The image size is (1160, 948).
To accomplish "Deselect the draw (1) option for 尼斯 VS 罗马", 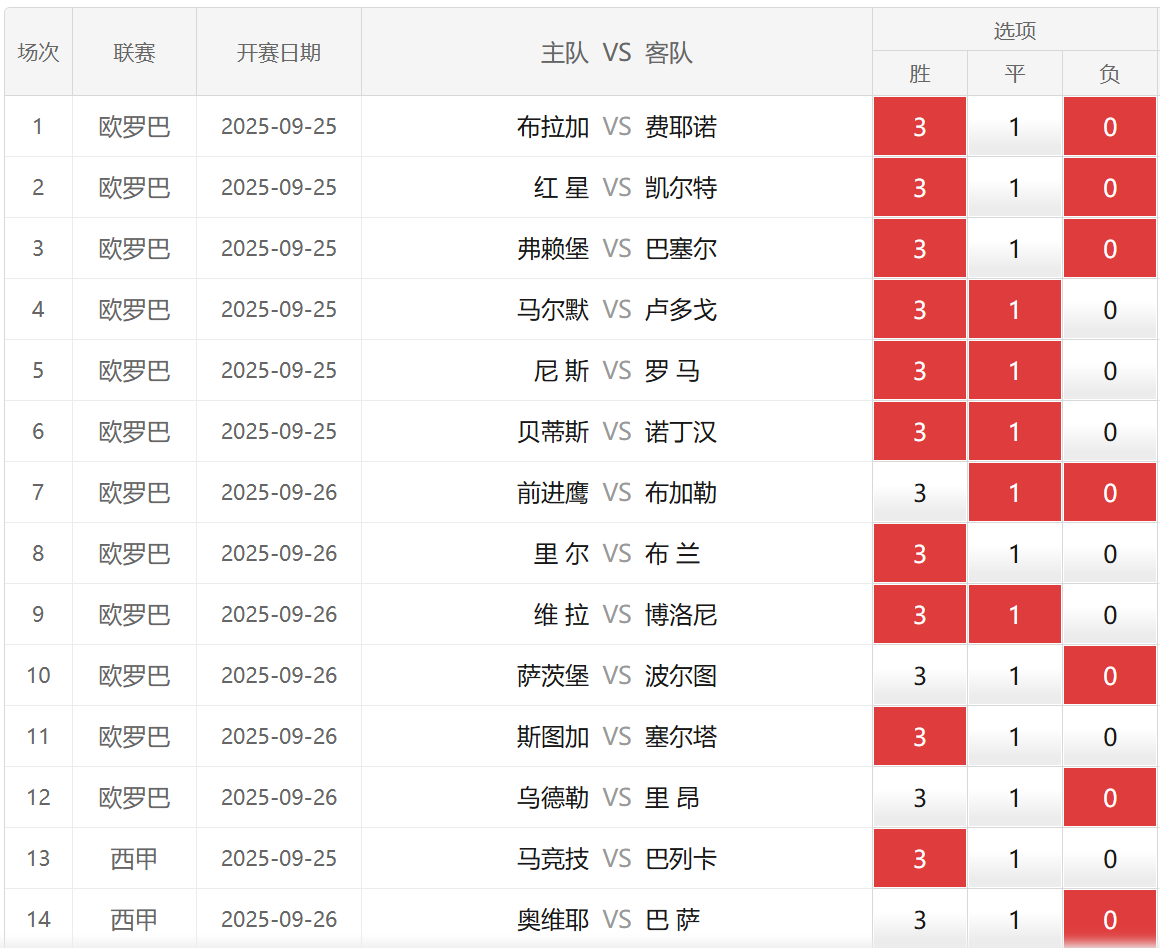I will pos(1014,371).
